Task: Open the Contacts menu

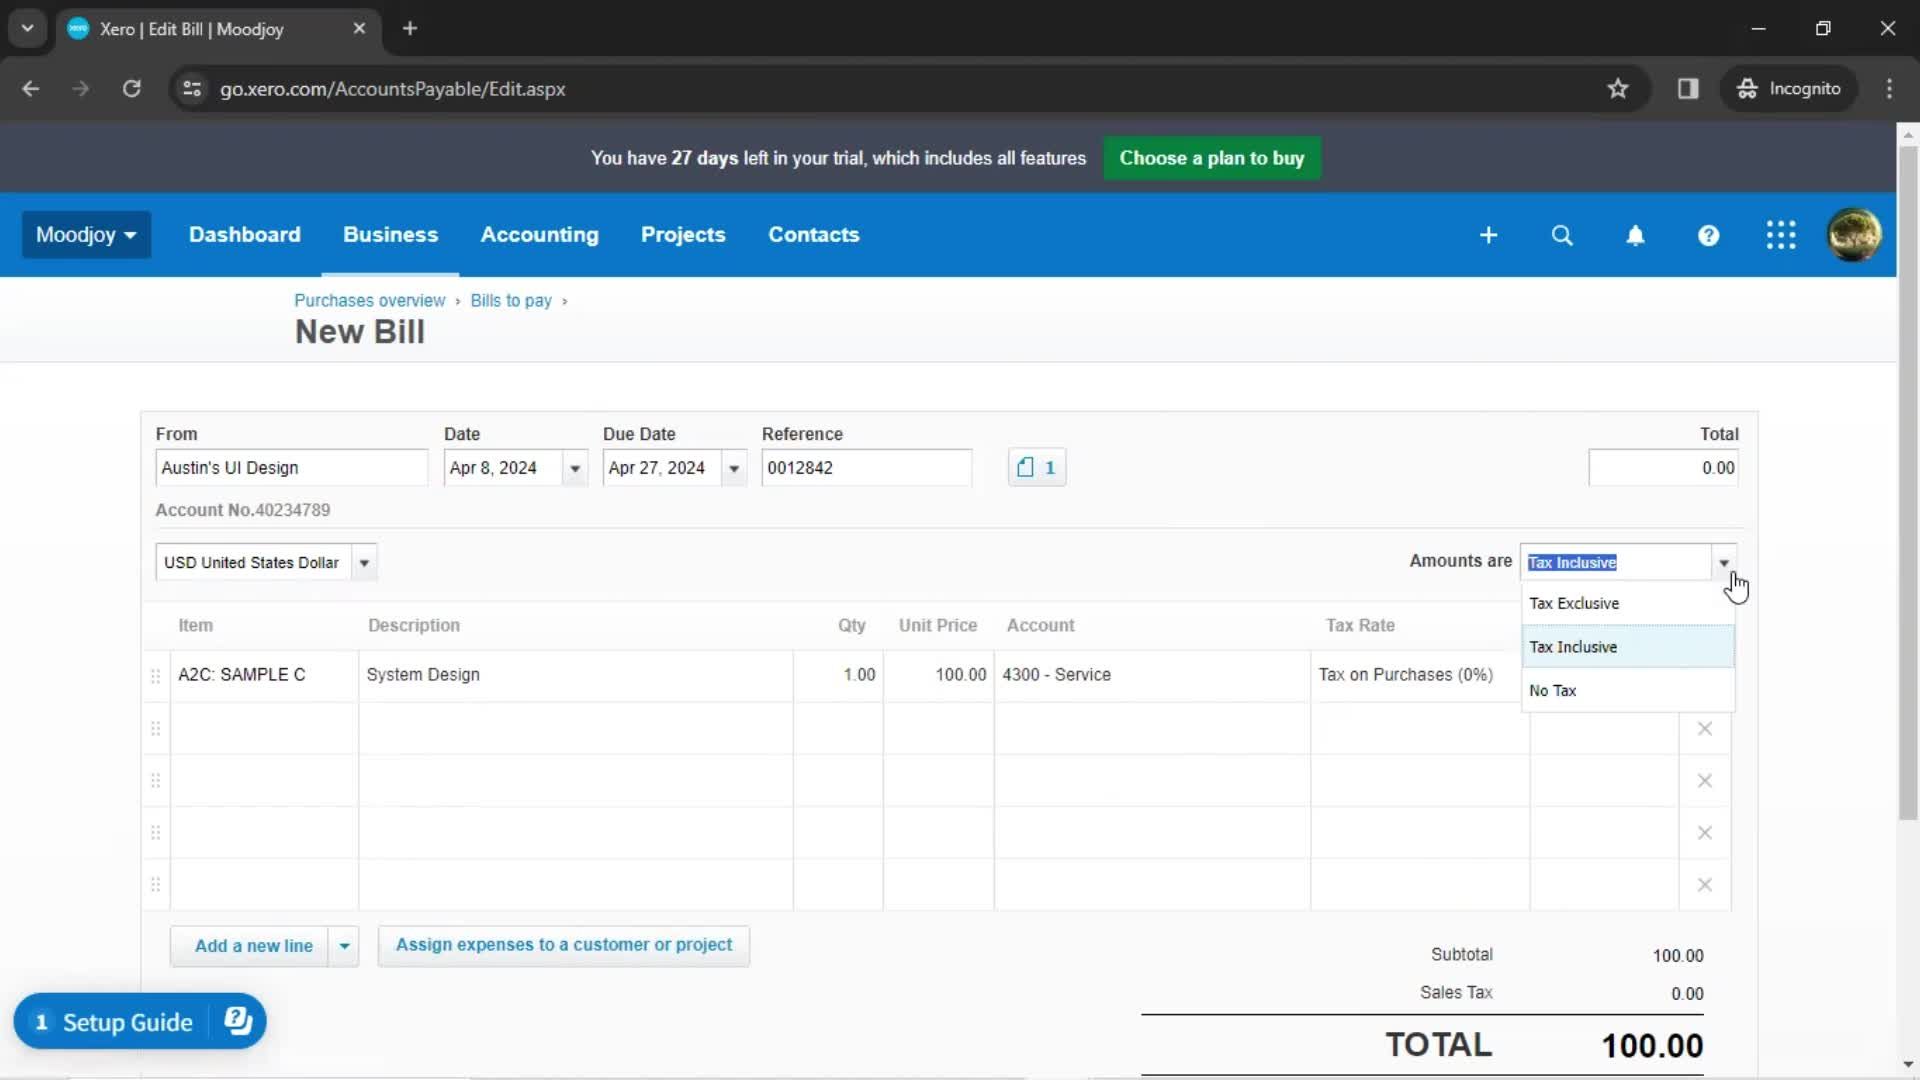Action: pyautogui.click(x=814, y=235)
